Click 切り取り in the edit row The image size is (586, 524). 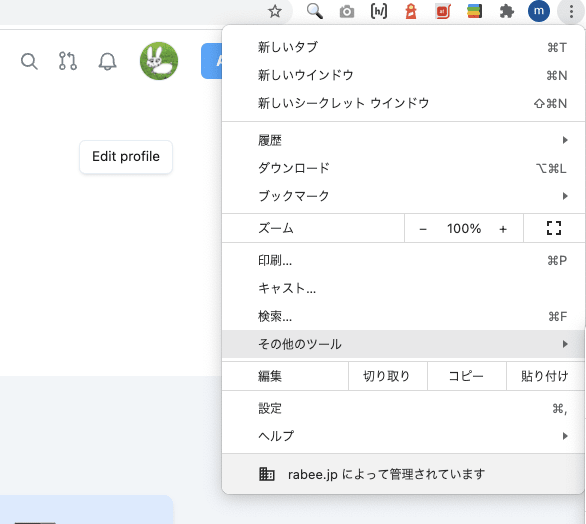click(388, 376)
